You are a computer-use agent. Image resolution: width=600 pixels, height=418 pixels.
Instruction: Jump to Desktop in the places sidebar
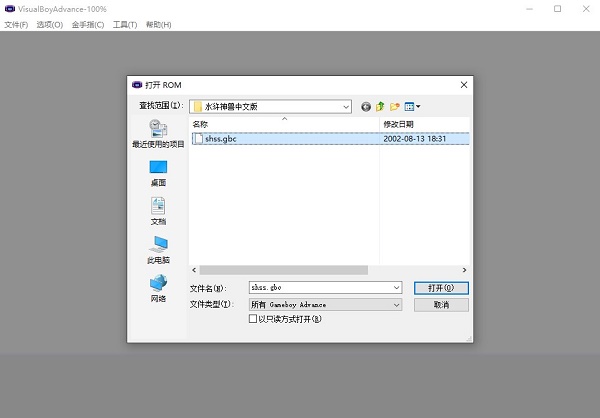[158, 173]
